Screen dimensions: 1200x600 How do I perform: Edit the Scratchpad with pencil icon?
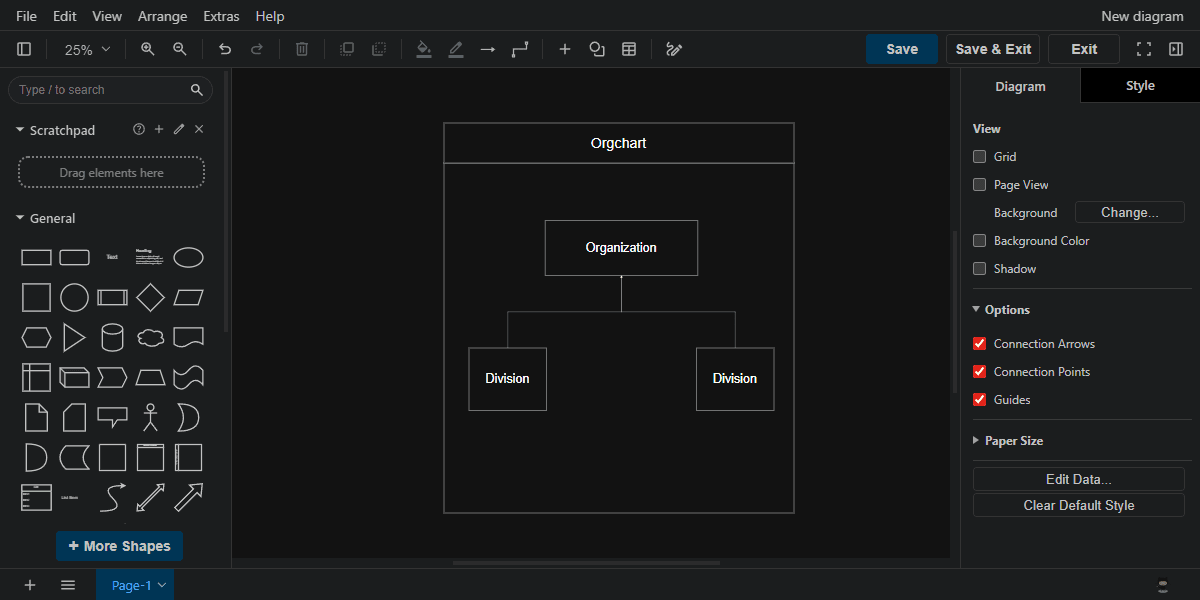click(x=179, y=129)
